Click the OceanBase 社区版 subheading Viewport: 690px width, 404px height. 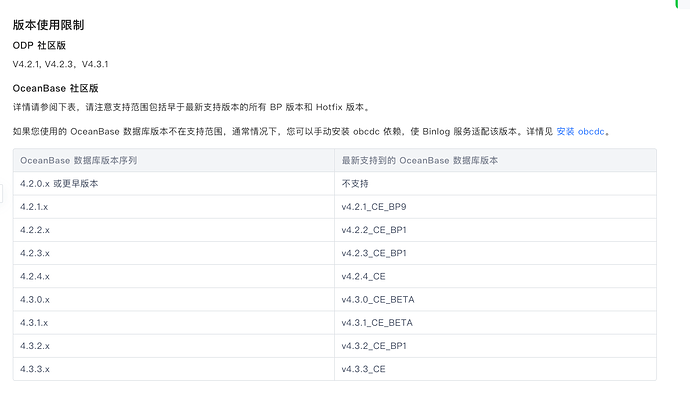coord(56,88)
